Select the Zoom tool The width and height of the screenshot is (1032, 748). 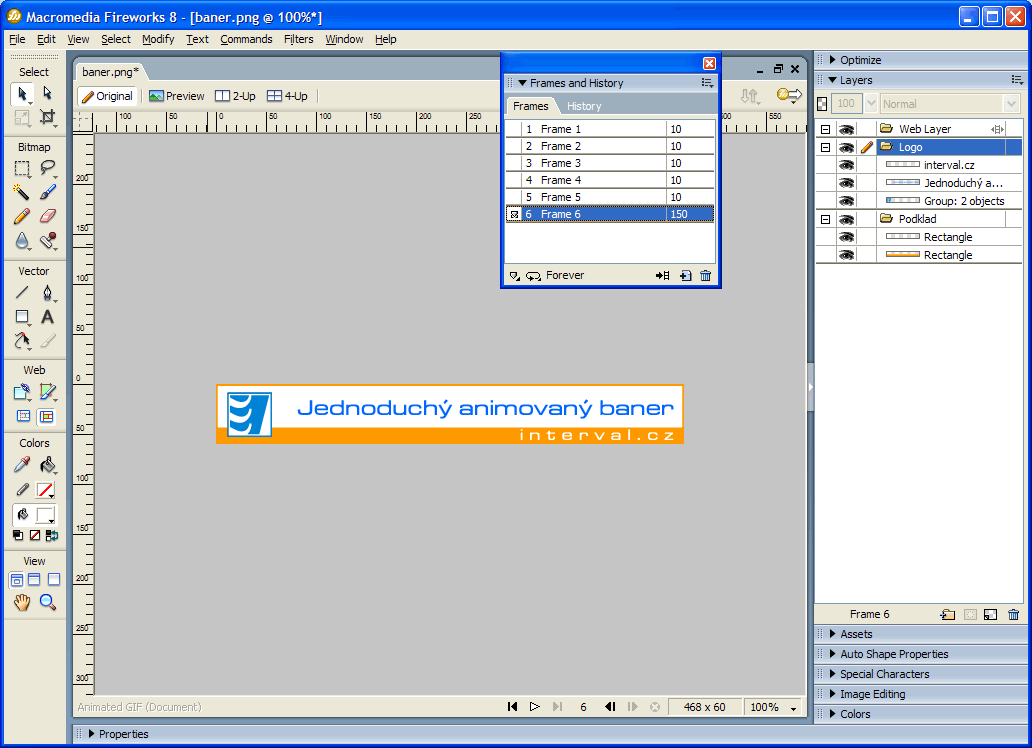47,602
